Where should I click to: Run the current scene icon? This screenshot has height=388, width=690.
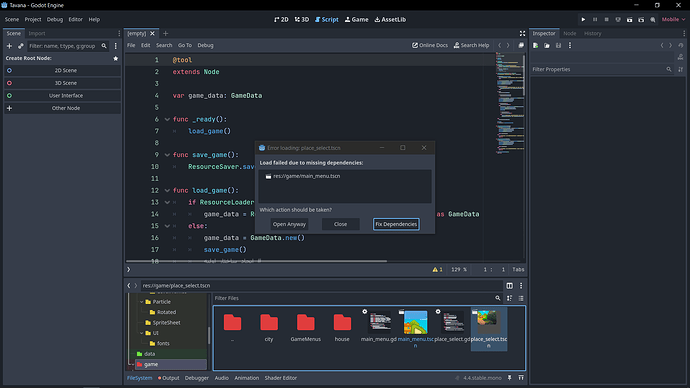pyautogui.click(x=630, y=19)
